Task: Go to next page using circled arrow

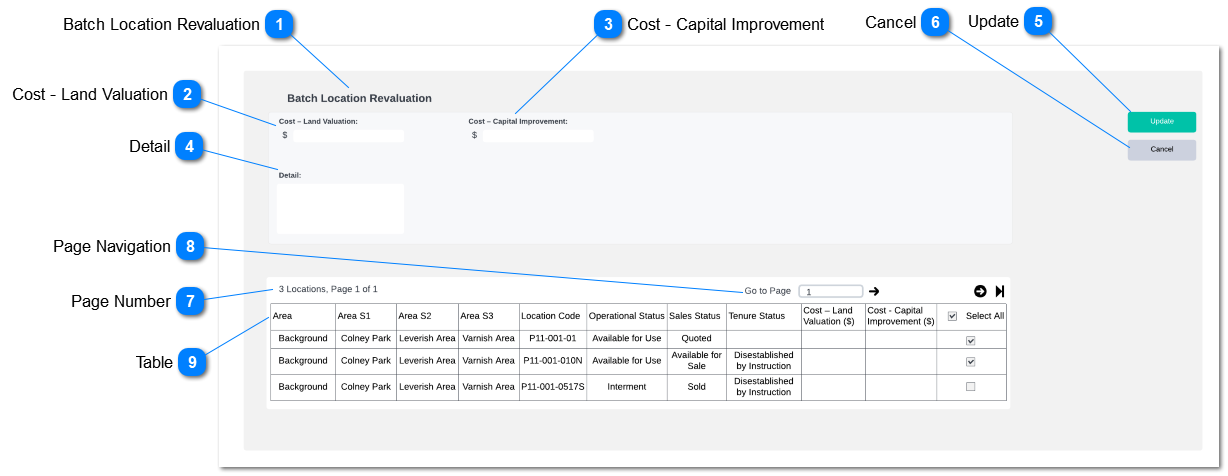Action: [x=980, y=291]
